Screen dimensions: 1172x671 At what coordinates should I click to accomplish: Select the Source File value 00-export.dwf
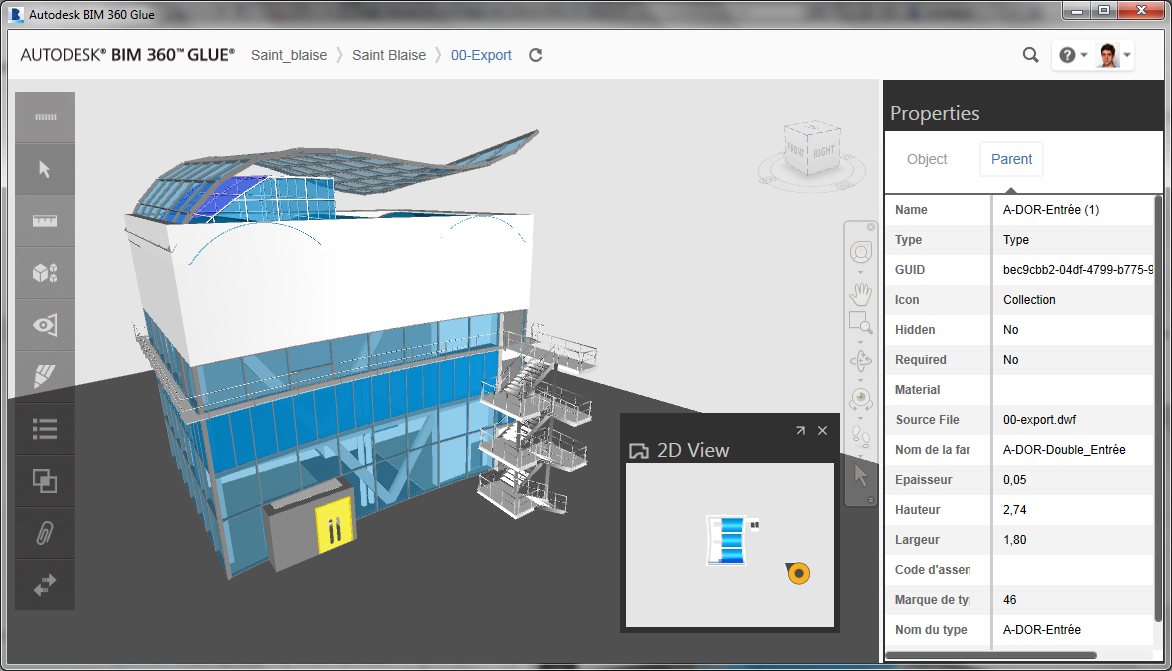point(1040,420)
